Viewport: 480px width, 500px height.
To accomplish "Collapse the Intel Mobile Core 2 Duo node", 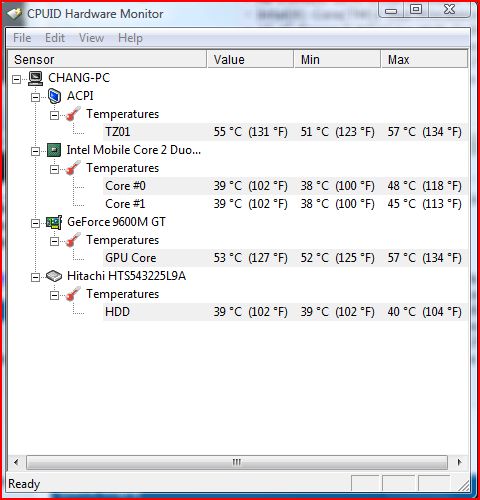I will (35, 151).
